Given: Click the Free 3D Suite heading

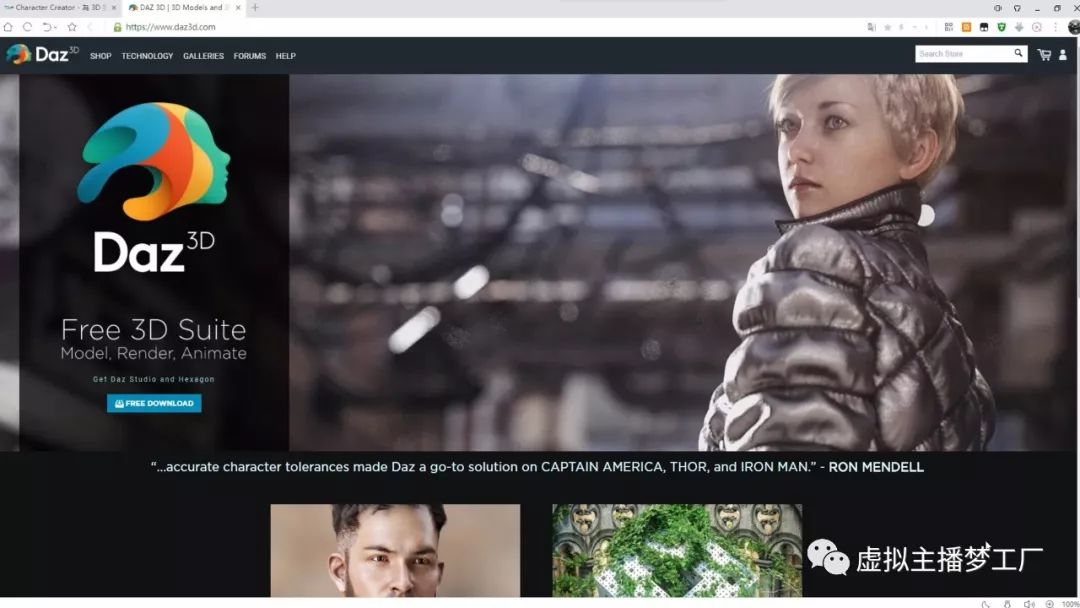Looking at the screenshot, I should pos(154,330).
